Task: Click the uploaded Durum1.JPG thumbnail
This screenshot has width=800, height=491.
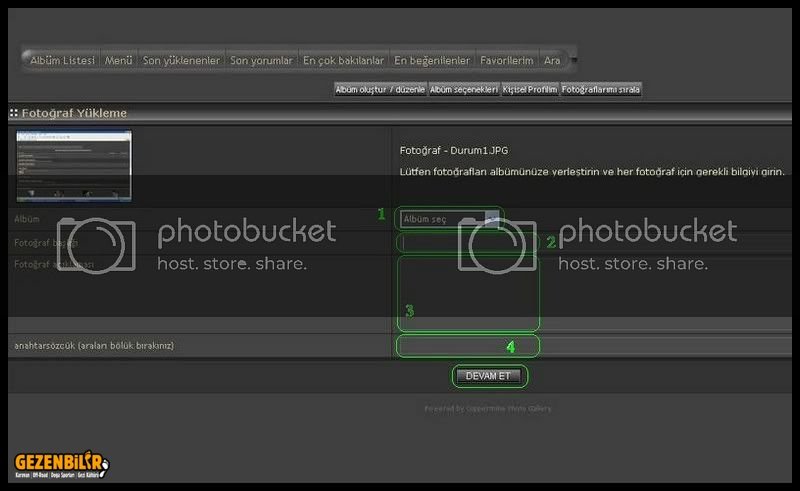Action: [73, 166]
